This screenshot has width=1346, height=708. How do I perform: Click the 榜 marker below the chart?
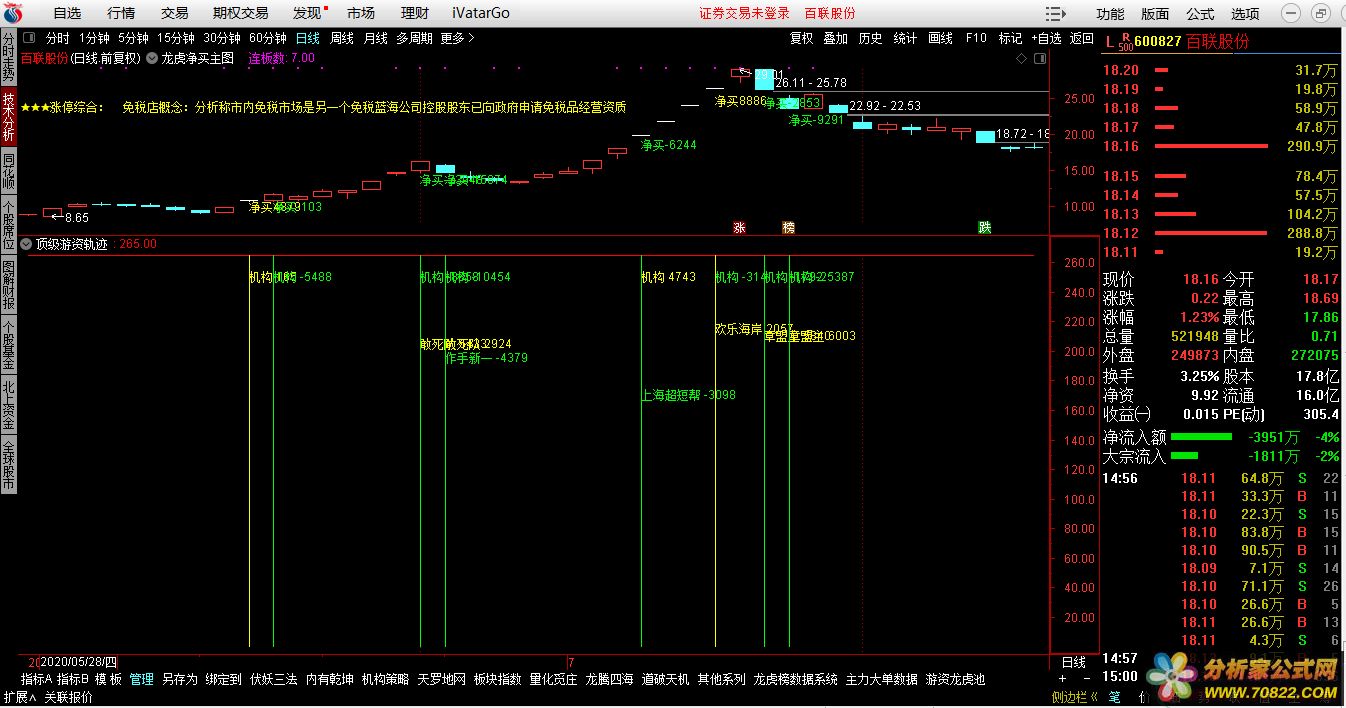coord(788,227)
